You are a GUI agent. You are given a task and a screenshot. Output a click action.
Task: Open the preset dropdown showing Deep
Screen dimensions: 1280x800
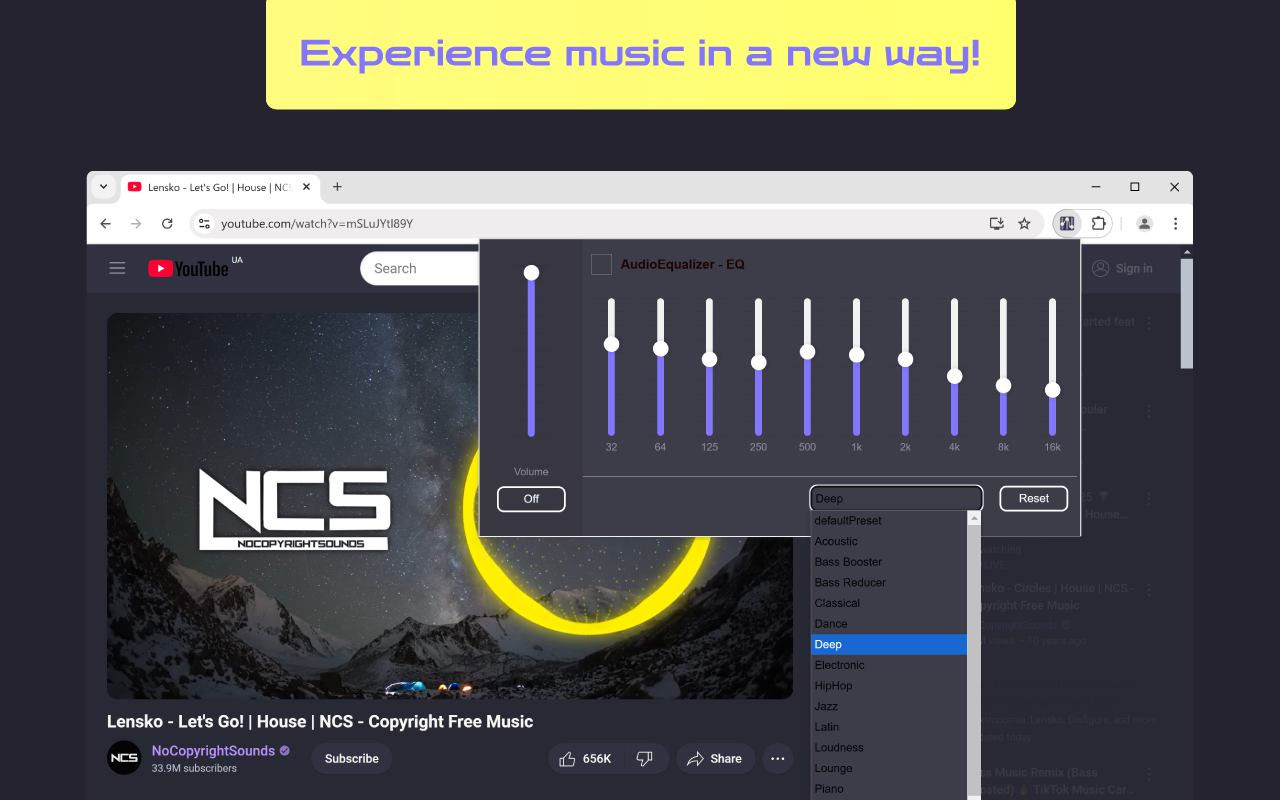click(x=896, y=498)
